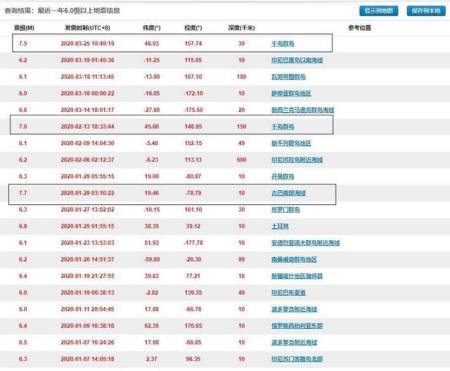Select the depth 180 cell
The image size is (450, 371).
(x=242, y=77)
